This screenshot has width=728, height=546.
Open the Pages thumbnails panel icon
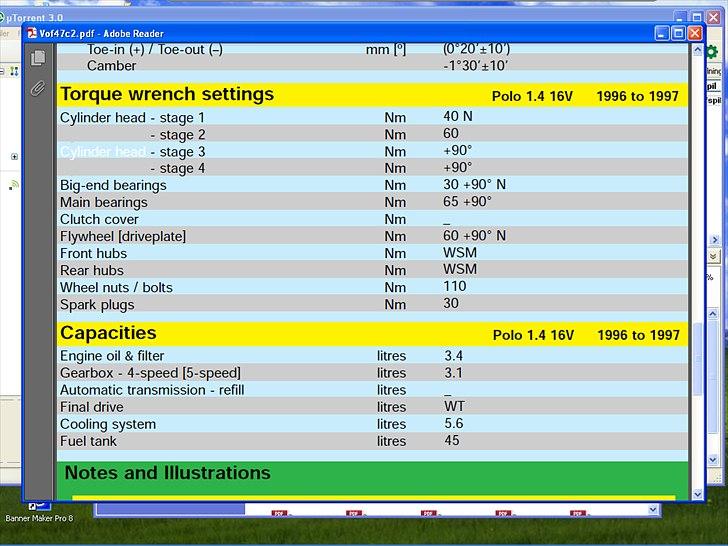[x=39, y=58]
